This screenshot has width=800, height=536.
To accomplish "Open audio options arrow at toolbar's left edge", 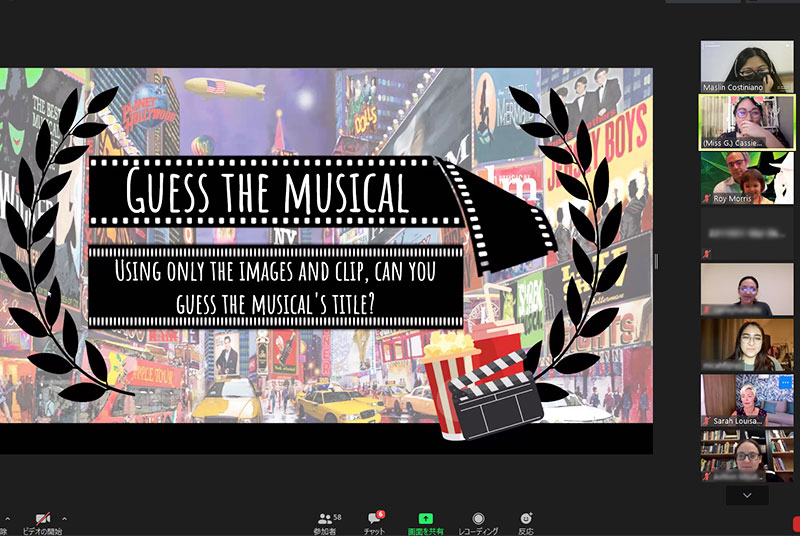I will [x=7, y=519].
